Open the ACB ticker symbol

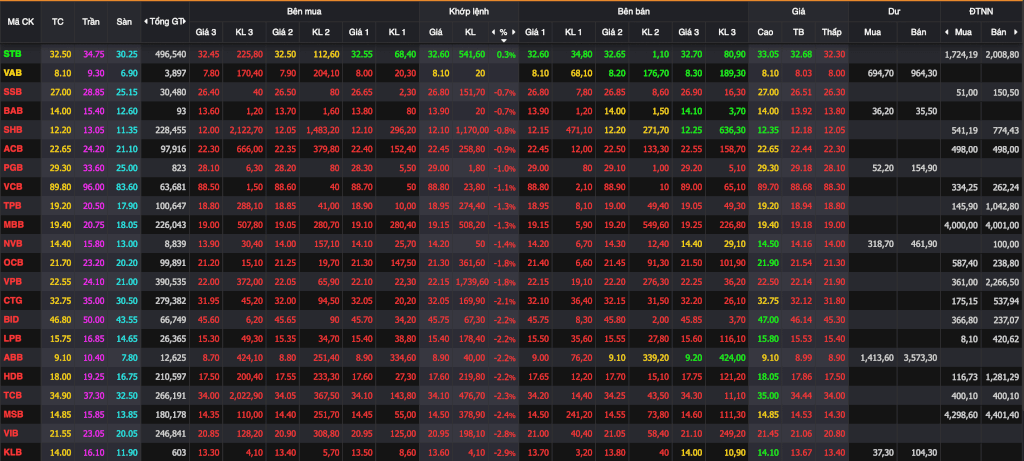point(12,149)
